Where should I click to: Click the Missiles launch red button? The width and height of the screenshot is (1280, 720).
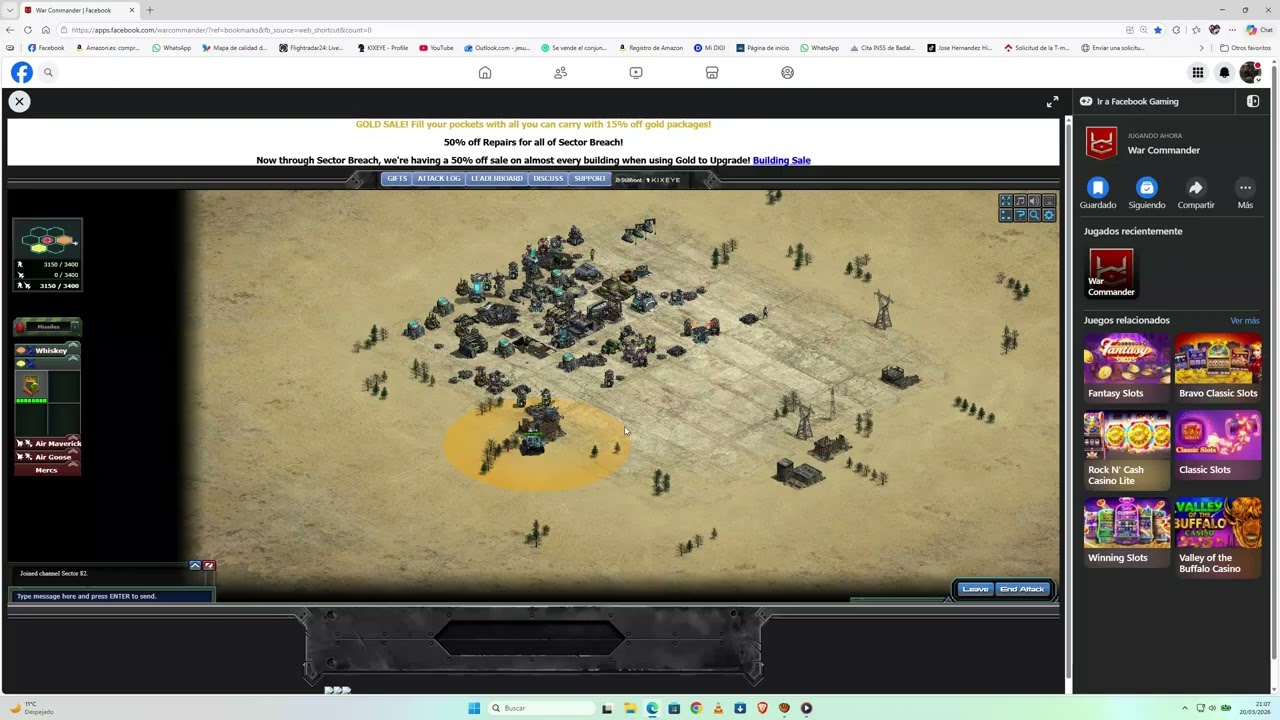(x=19, y=327)
